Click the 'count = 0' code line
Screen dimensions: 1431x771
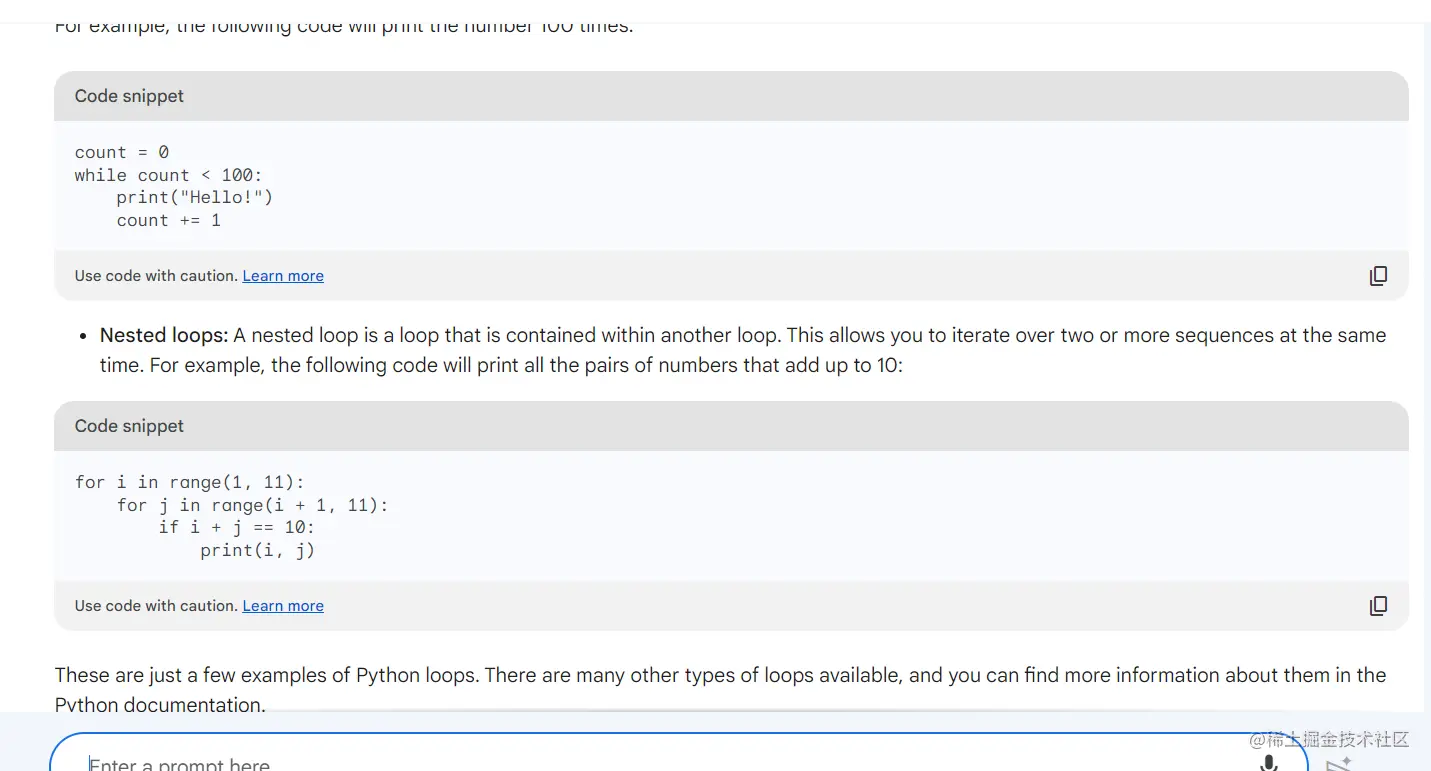click(122, 152)
